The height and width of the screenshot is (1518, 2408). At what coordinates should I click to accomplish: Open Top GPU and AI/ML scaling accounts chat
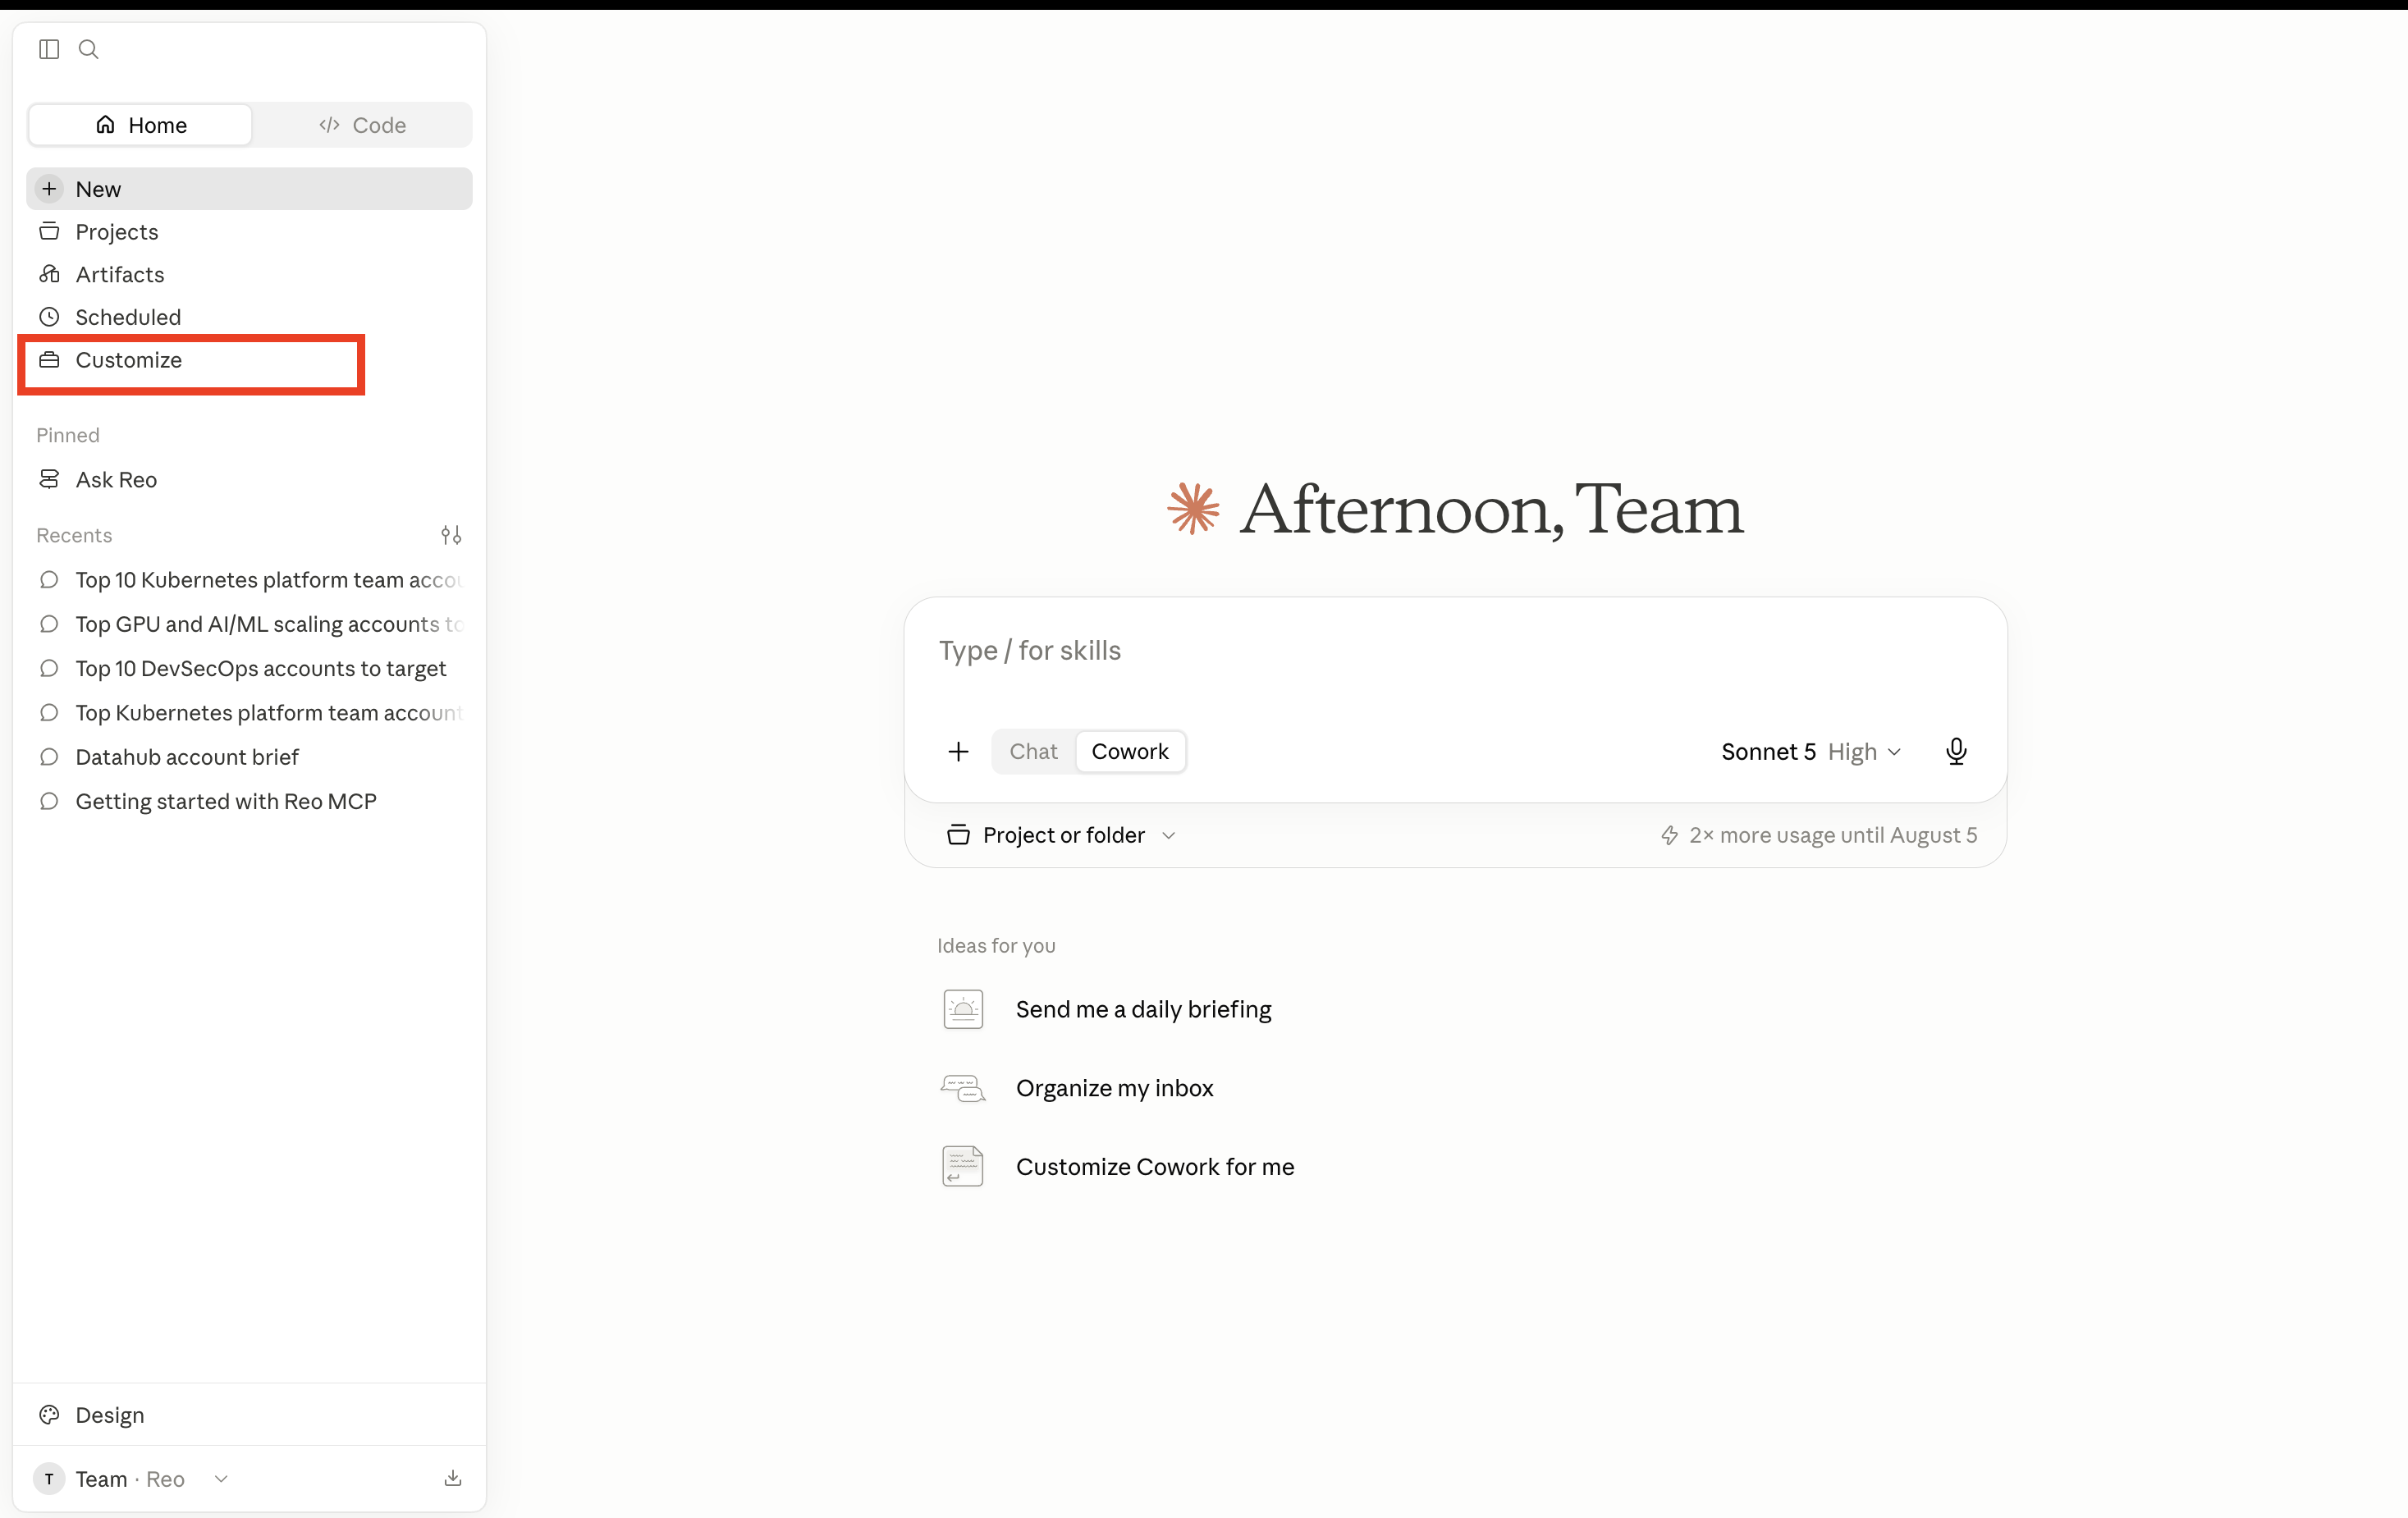pyautogui.click(x=249, y=624)
